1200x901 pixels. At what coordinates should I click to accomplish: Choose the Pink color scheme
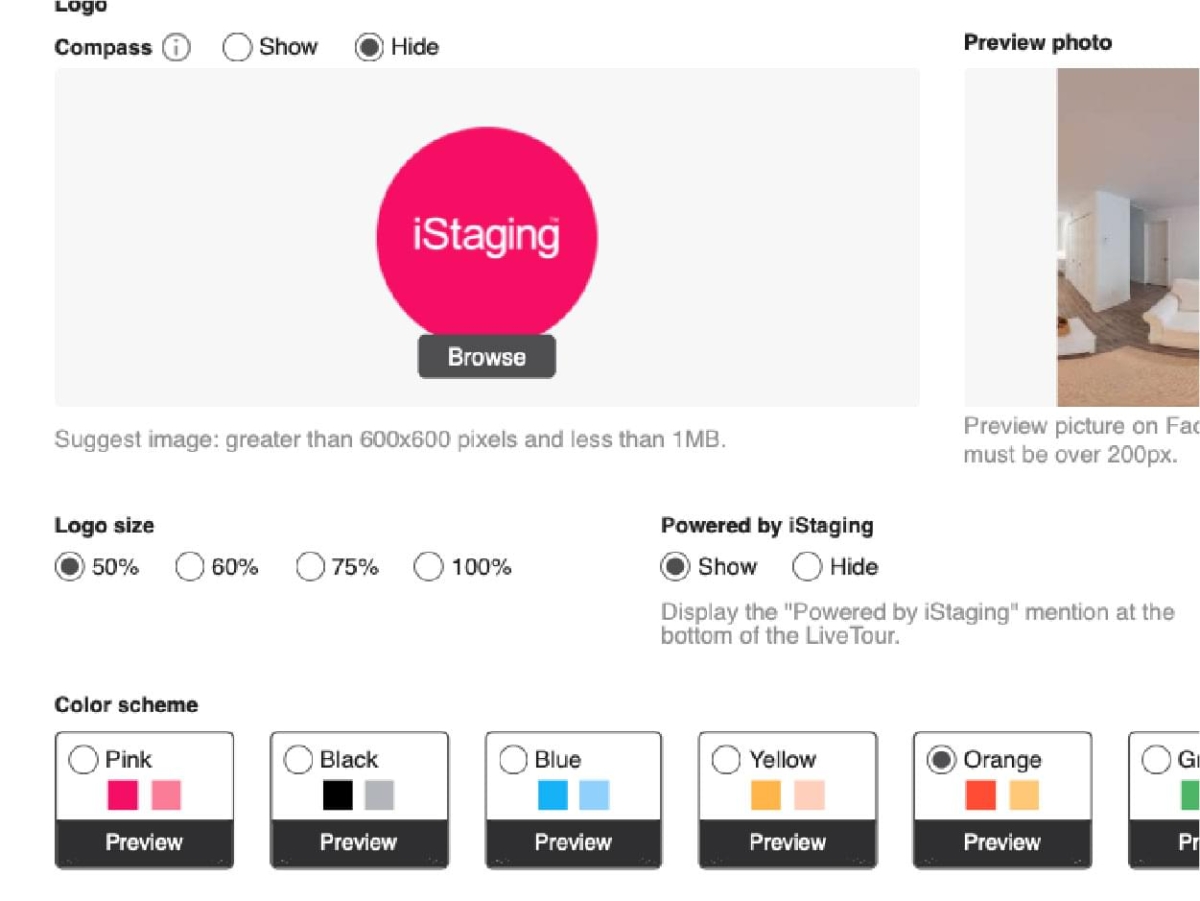83,760
